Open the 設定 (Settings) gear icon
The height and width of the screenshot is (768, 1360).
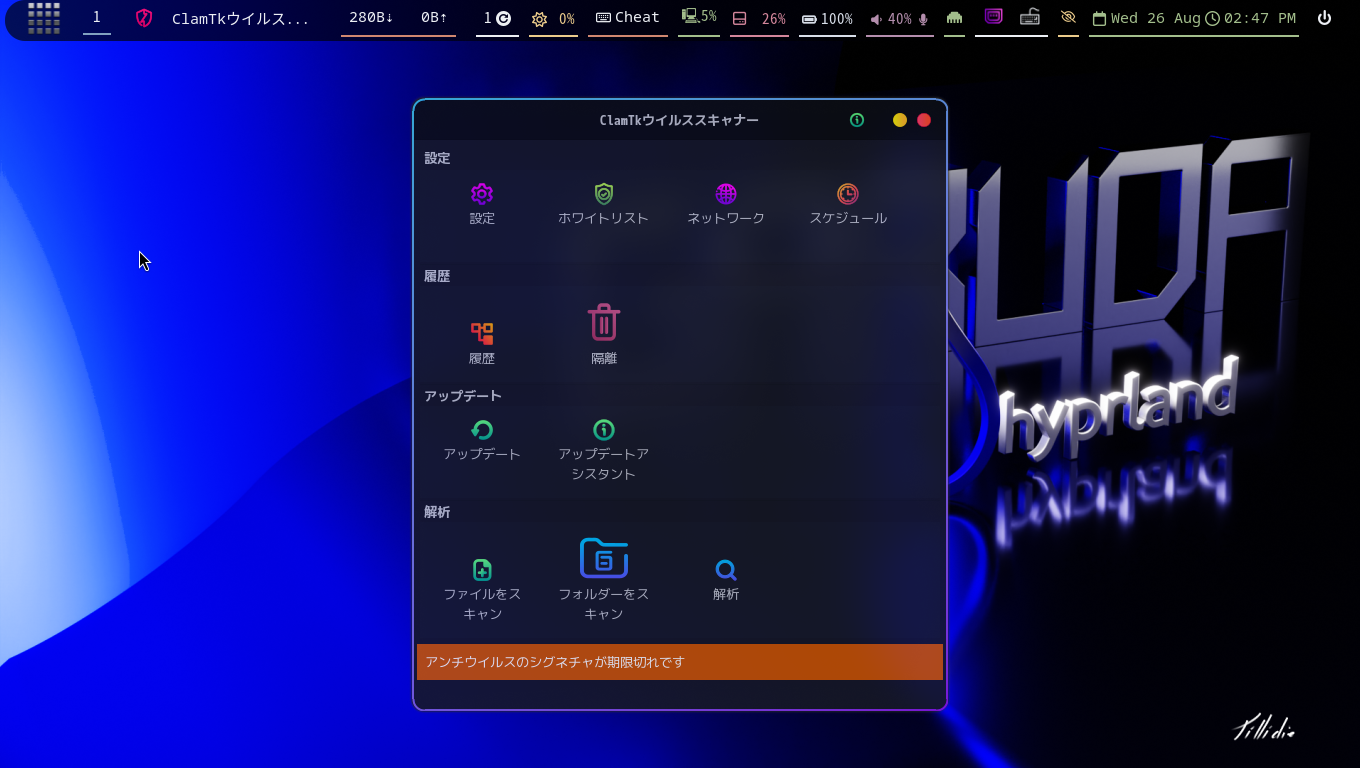(482, 194)
